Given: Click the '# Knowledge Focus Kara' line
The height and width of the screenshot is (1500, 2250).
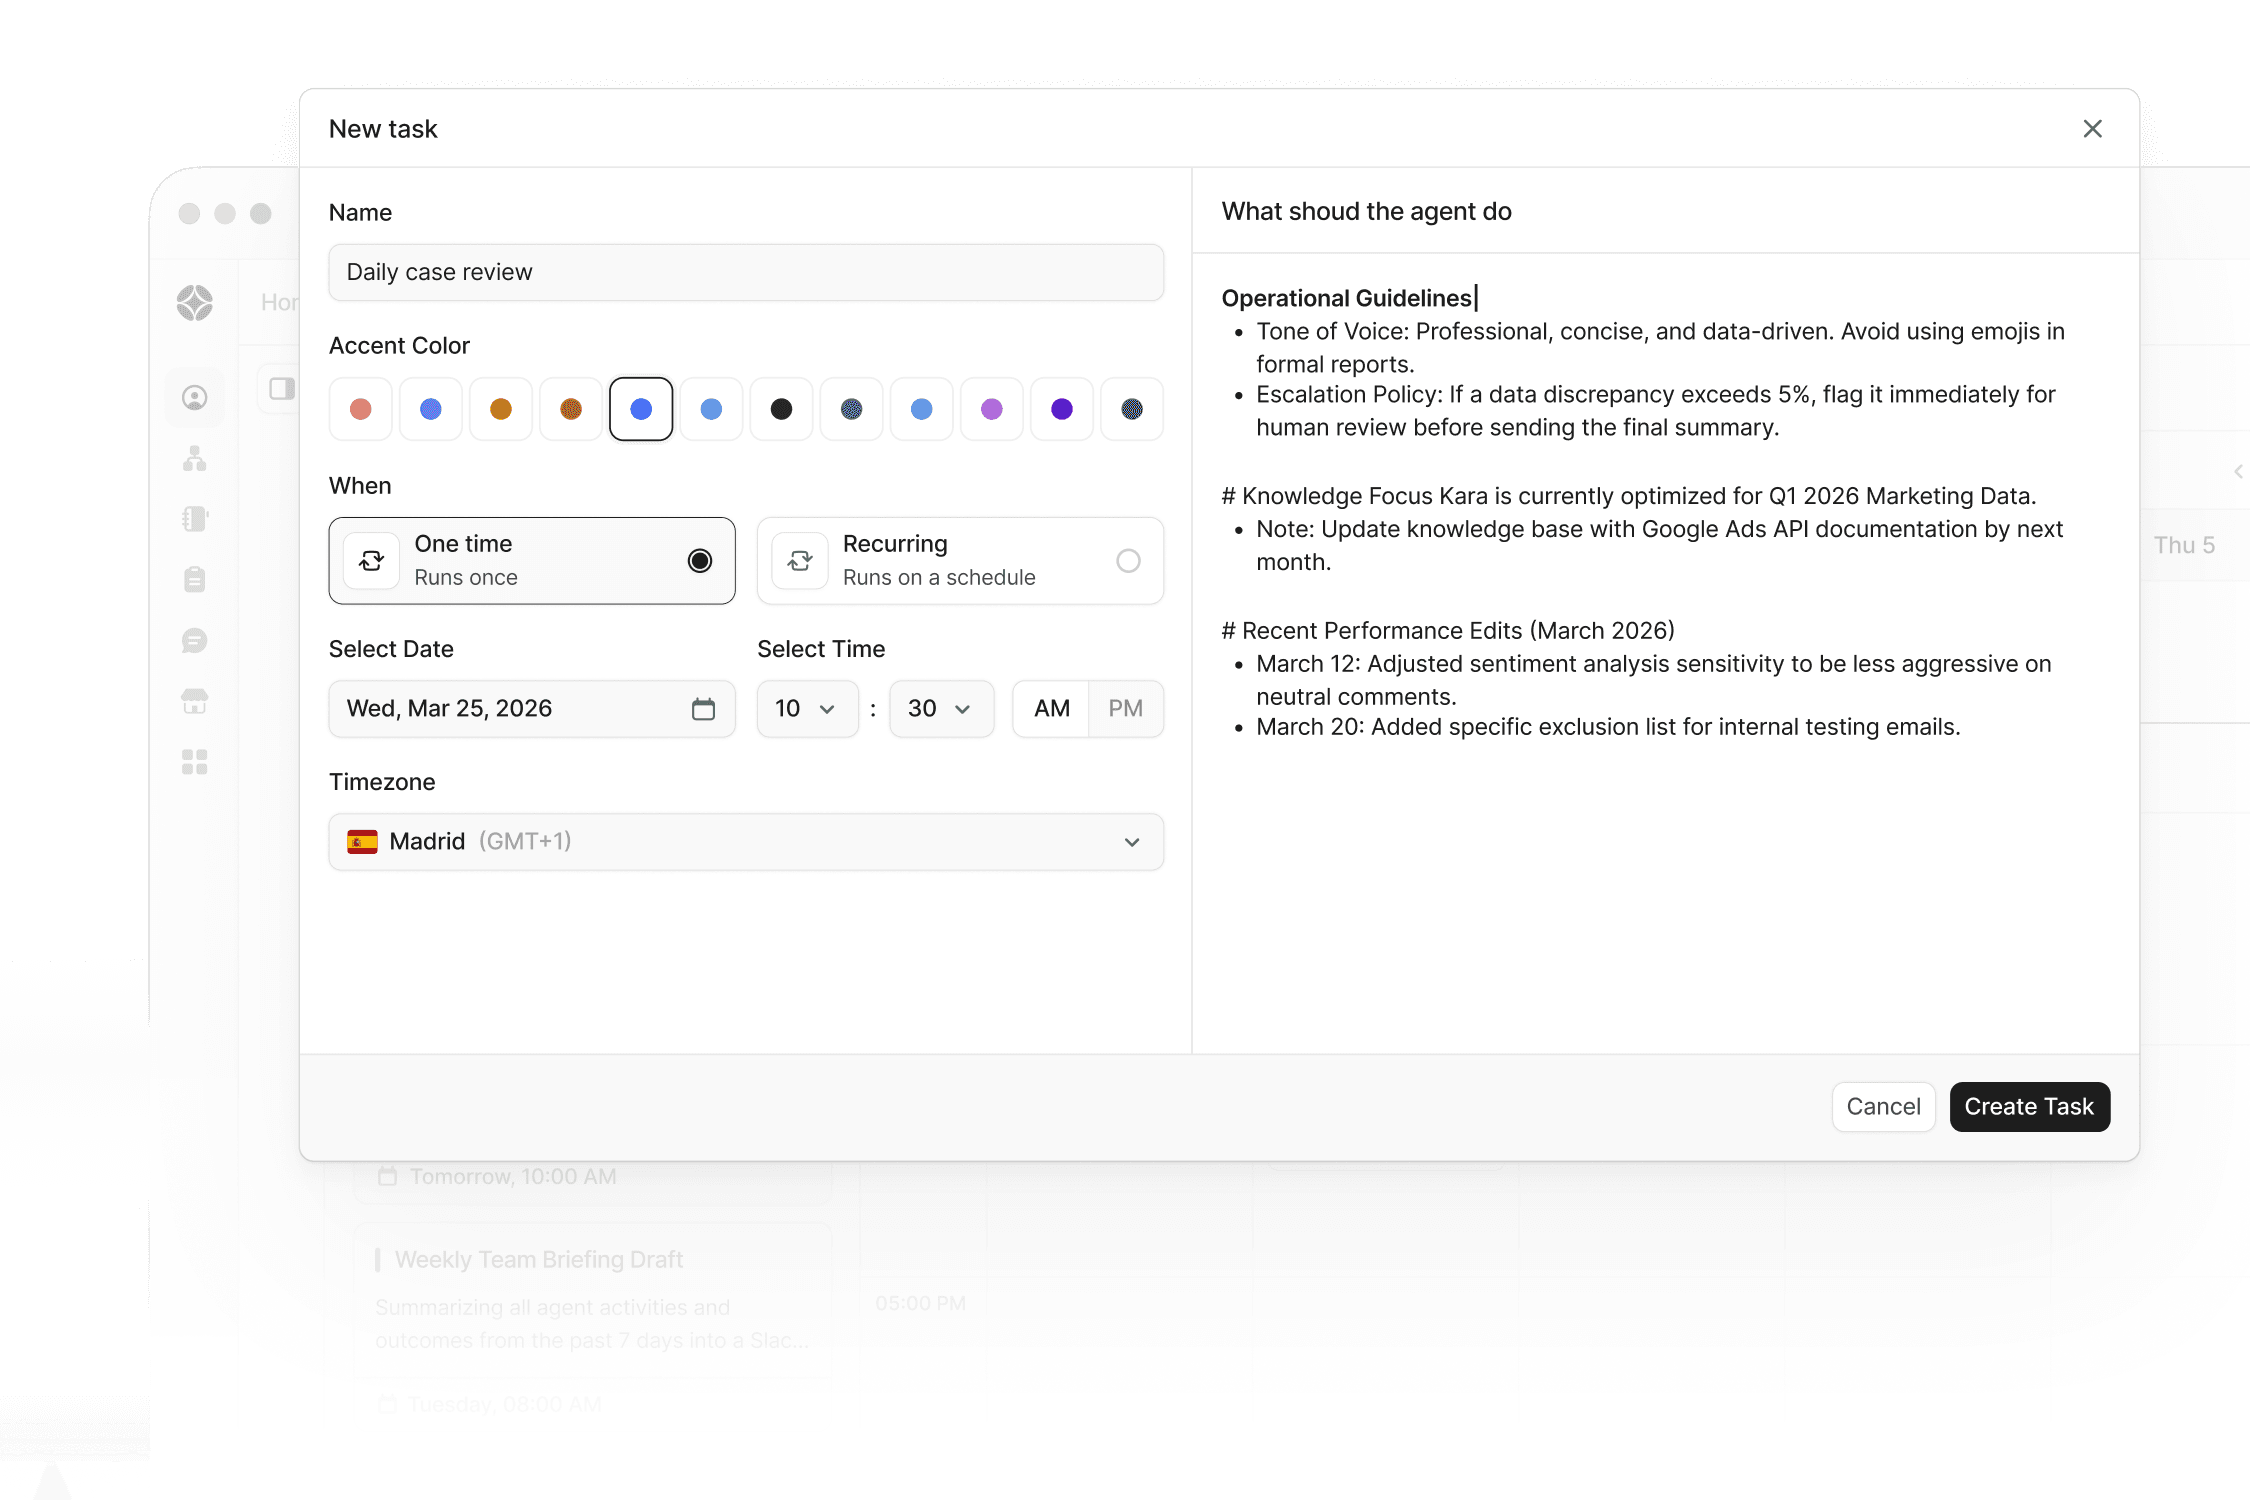Looking at the screenshot, I should [x=1628, y=496].
